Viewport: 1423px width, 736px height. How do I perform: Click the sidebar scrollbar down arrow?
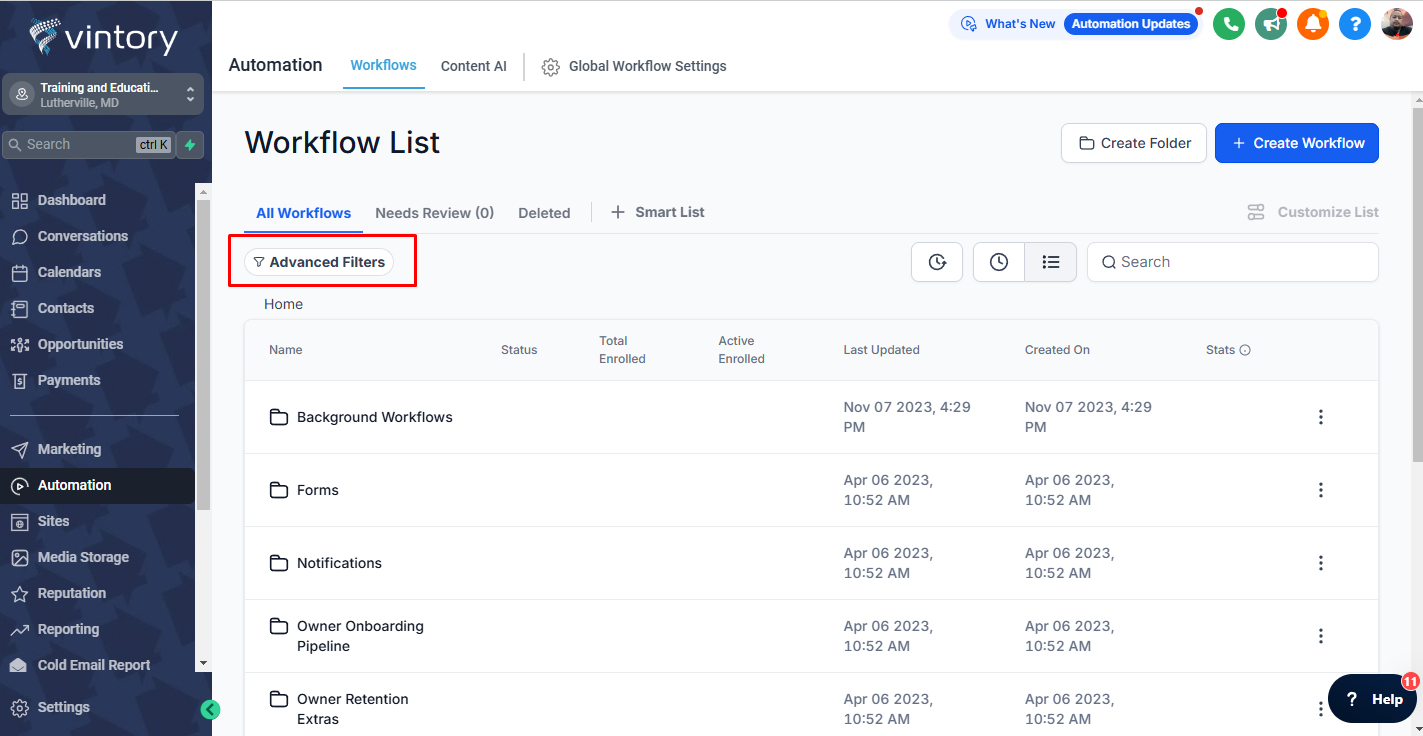(x=203, y=663)
